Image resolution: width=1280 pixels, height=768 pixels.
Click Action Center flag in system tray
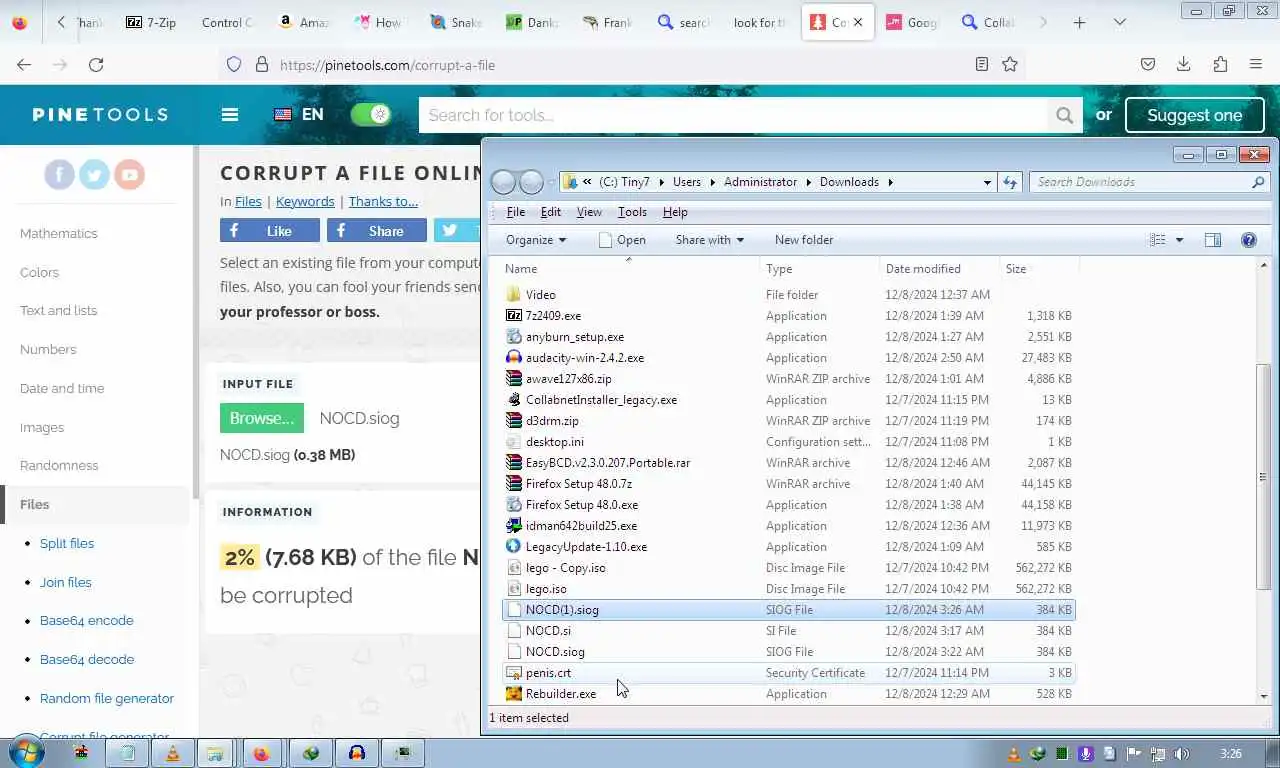click(x=1135, y=754)
